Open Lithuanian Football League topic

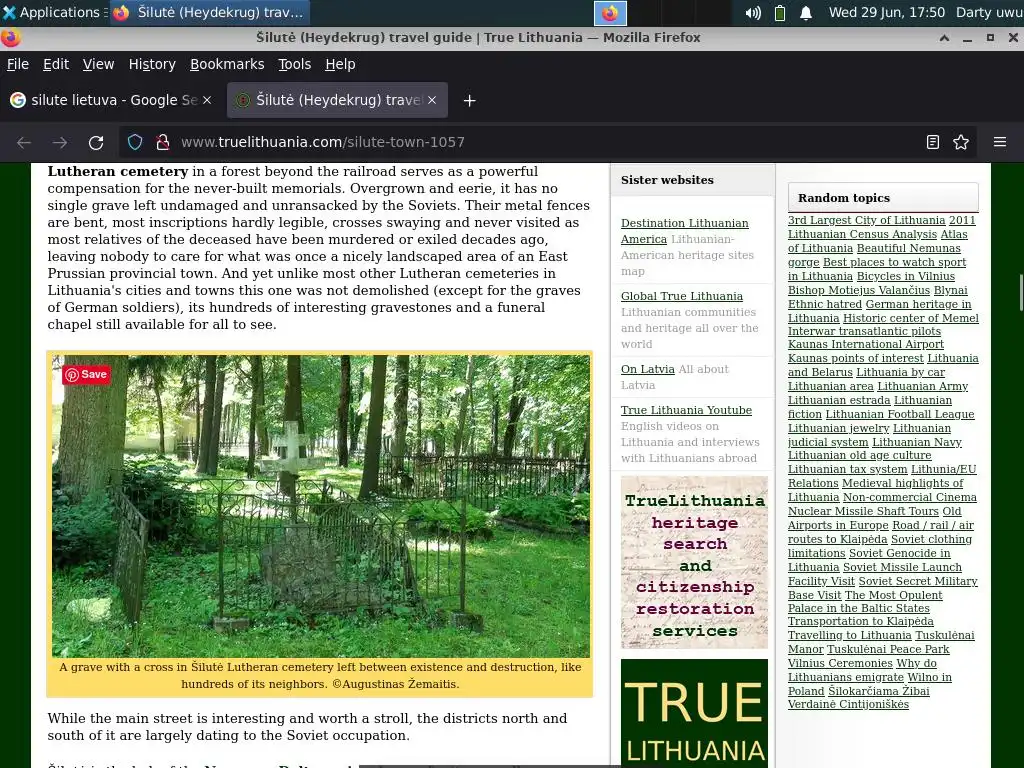899,414
